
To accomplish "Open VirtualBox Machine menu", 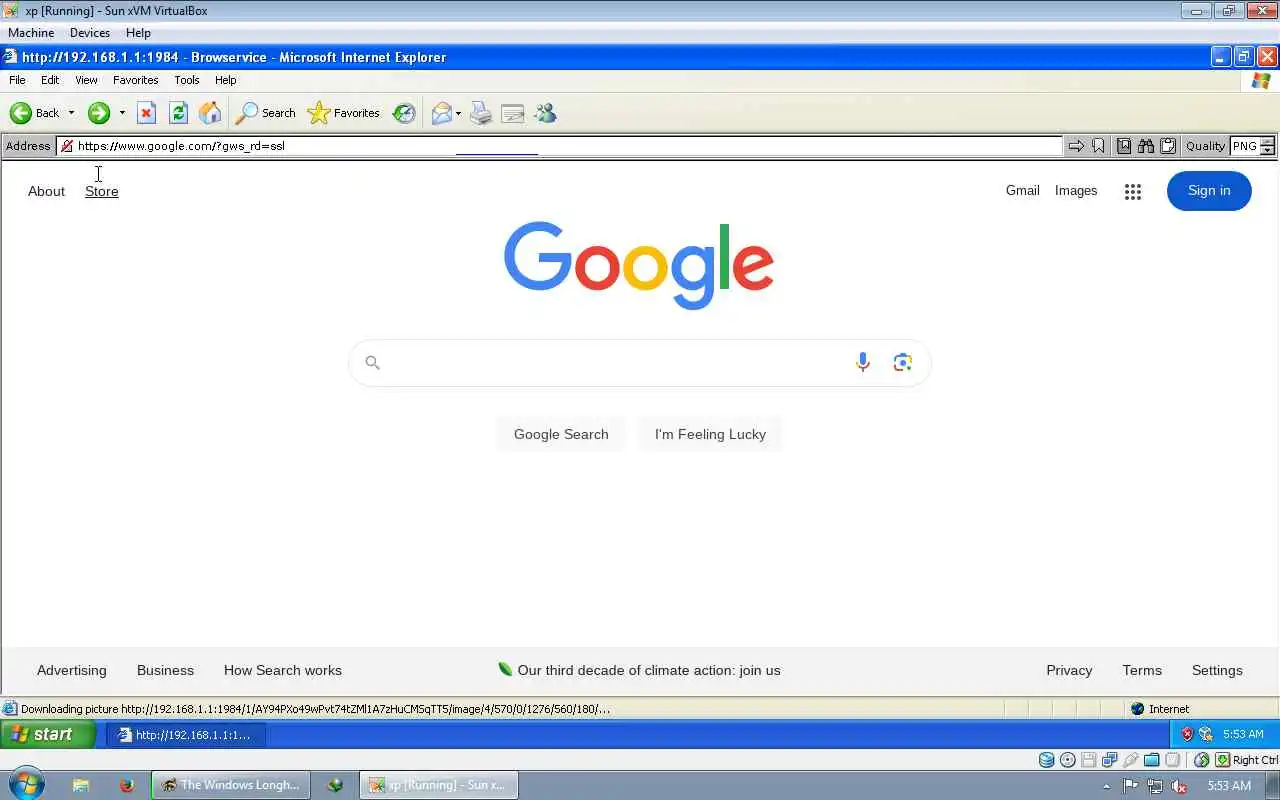I will click(31, 33).
